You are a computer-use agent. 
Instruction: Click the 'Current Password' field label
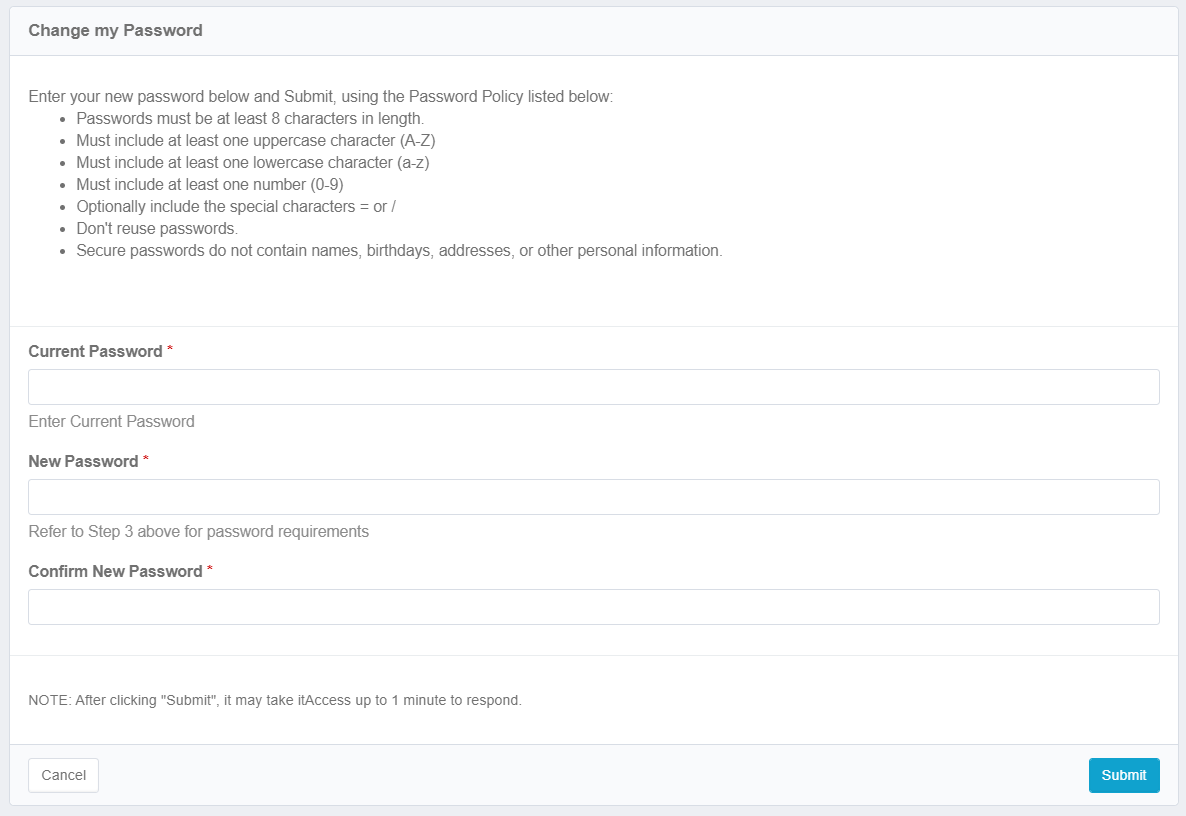95,352
